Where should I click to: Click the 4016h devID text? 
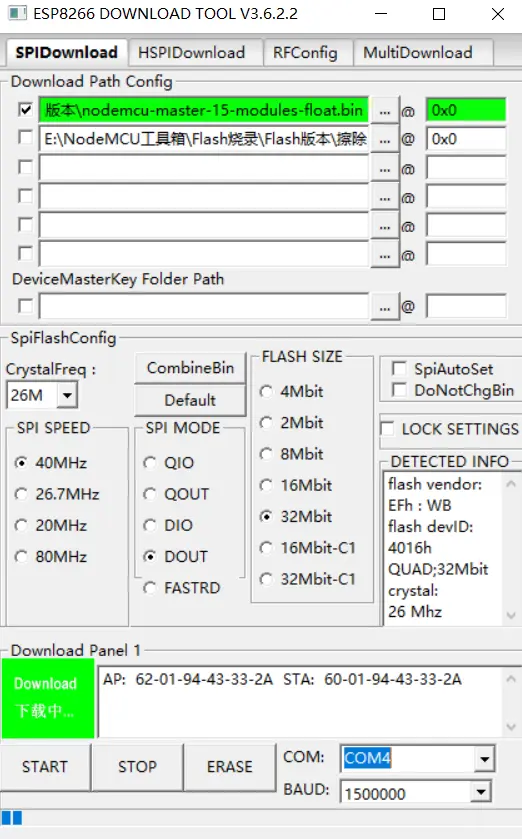[x=410, y=548]
